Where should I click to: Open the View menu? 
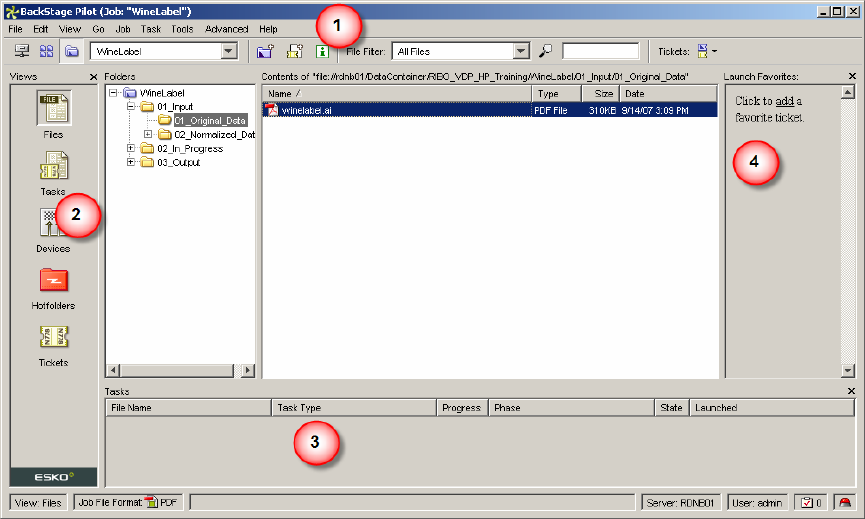point(70,29)
